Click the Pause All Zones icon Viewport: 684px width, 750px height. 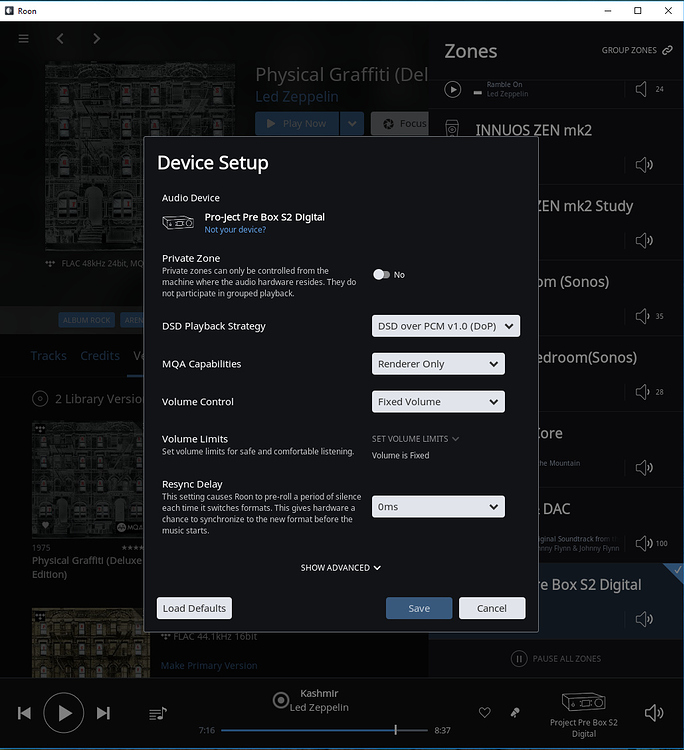coord(519,659)
